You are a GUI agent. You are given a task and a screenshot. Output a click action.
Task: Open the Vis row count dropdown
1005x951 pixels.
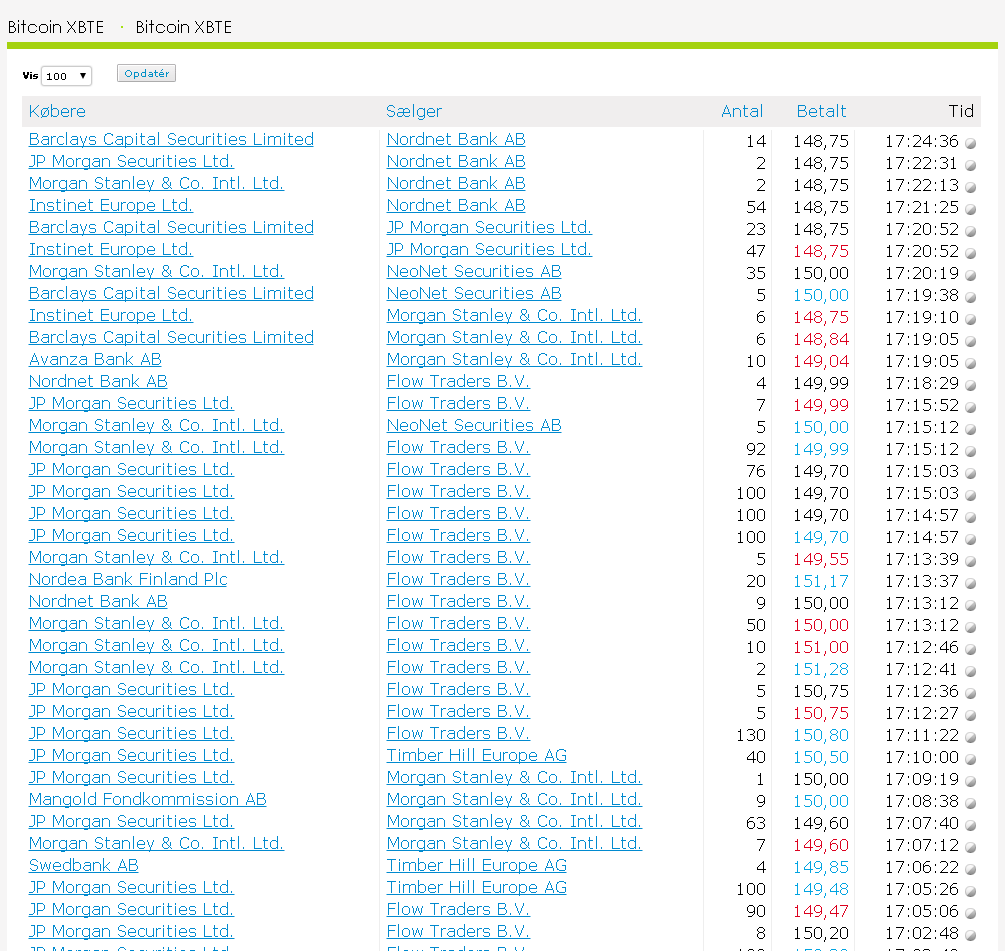click(x=66, y=76)
